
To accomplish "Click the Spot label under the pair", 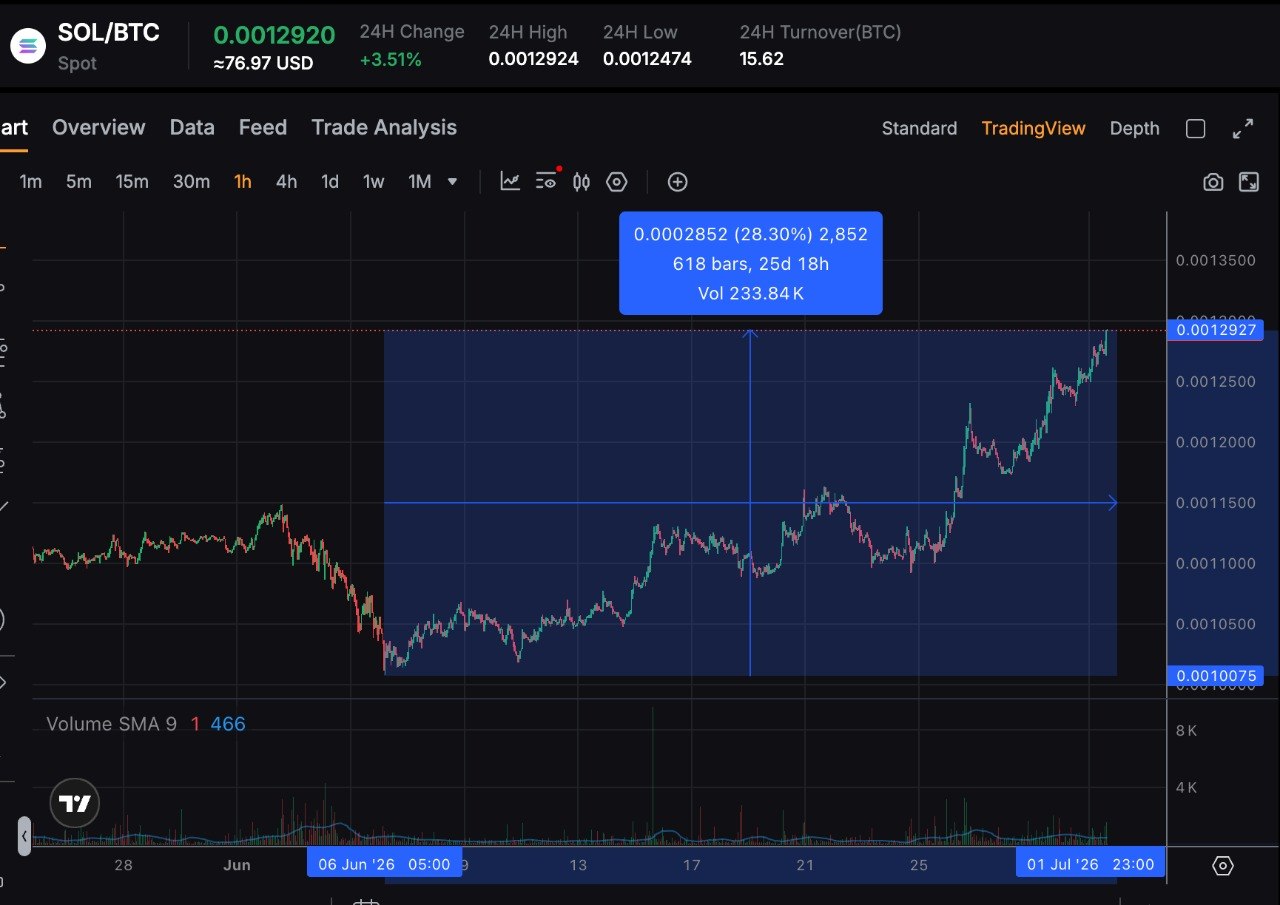I will tap(77, 63).
